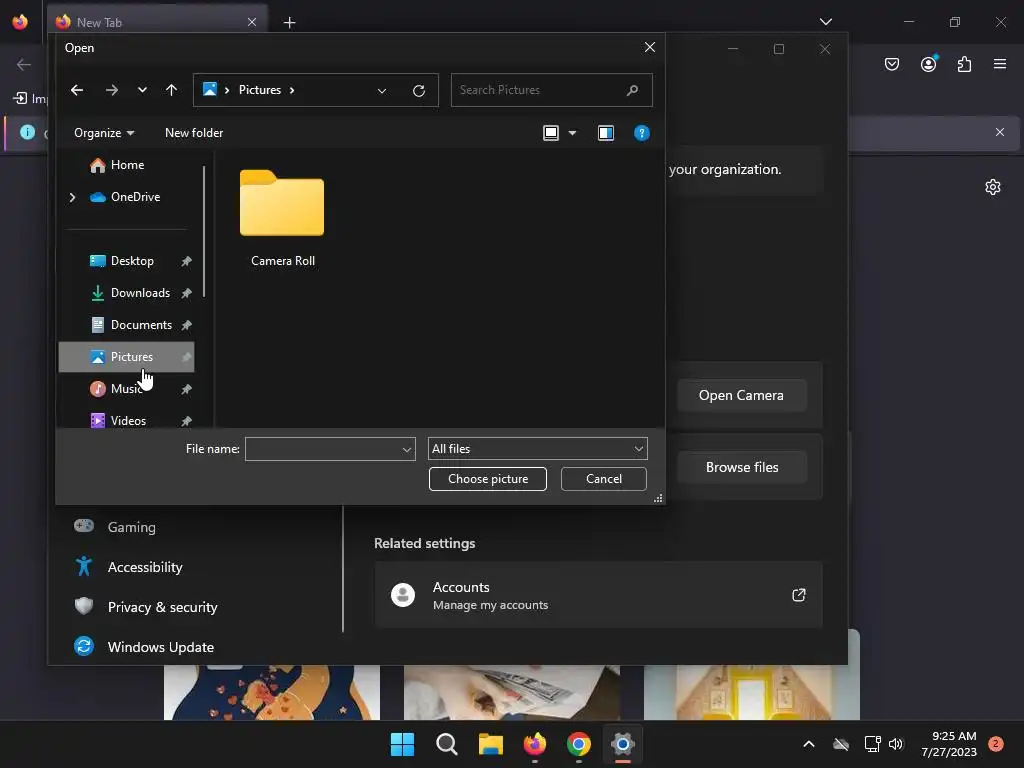Image resolution: width=1024 pixels, height=768 pixels.
Task: Open dialog Help button
Action: tap(642, 133)
